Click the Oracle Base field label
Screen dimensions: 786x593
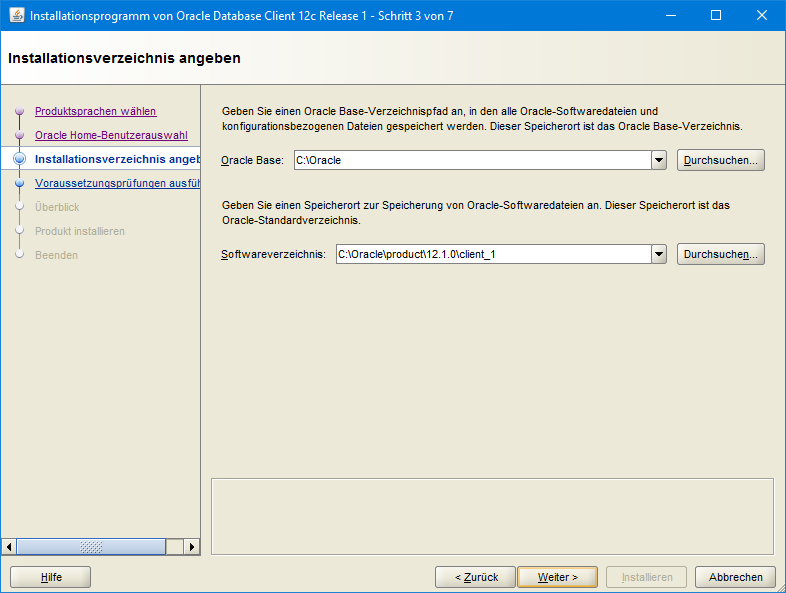pyautogui.click(x=252, y=160)
